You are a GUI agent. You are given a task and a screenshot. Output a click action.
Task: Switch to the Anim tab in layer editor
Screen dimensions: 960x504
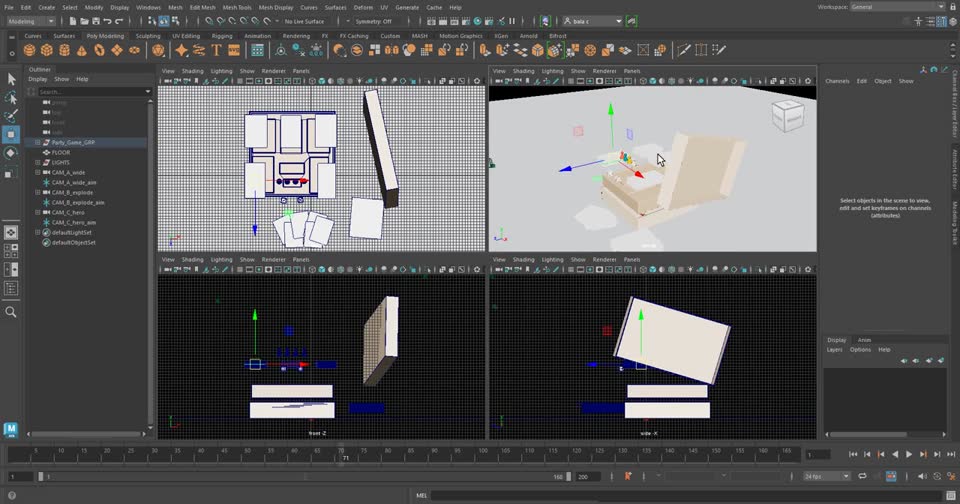point(864,340)
